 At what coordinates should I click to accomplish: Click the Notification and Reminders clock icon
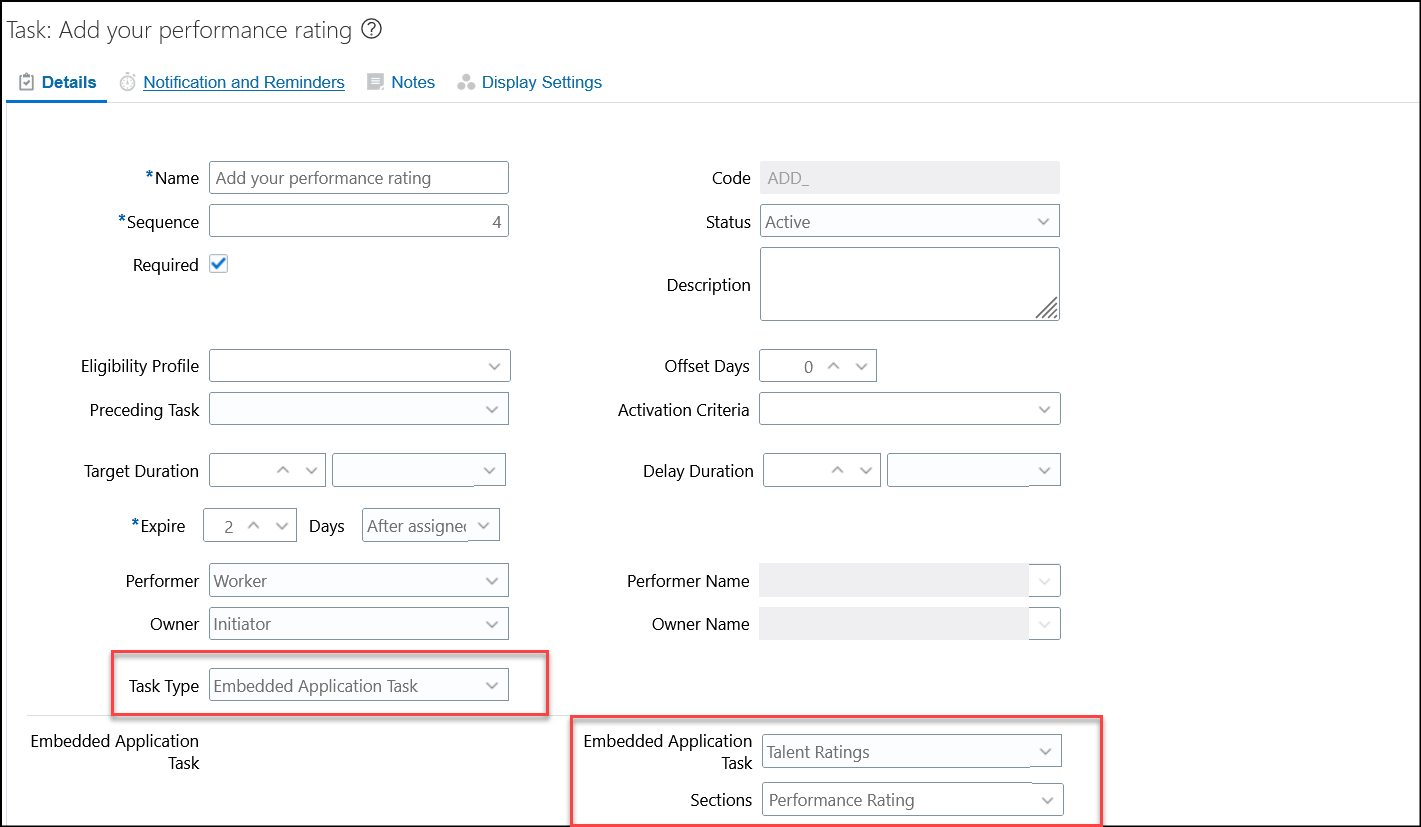click(127, 83)
